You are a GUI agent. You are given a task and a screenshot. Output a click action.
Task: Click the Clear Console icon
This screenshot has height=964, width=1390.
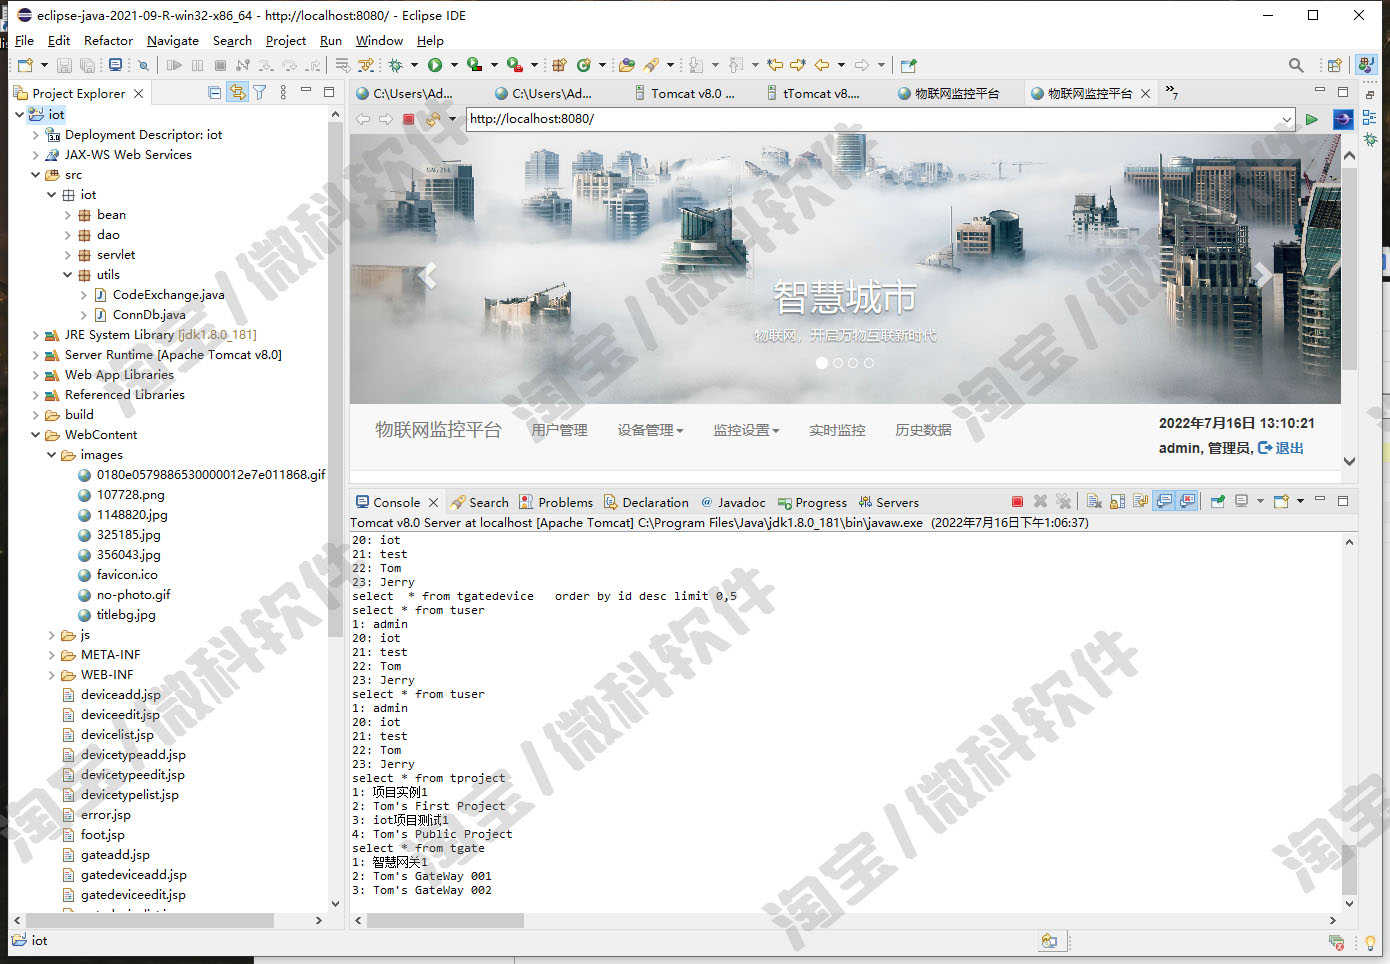[x=1094, y=502]
